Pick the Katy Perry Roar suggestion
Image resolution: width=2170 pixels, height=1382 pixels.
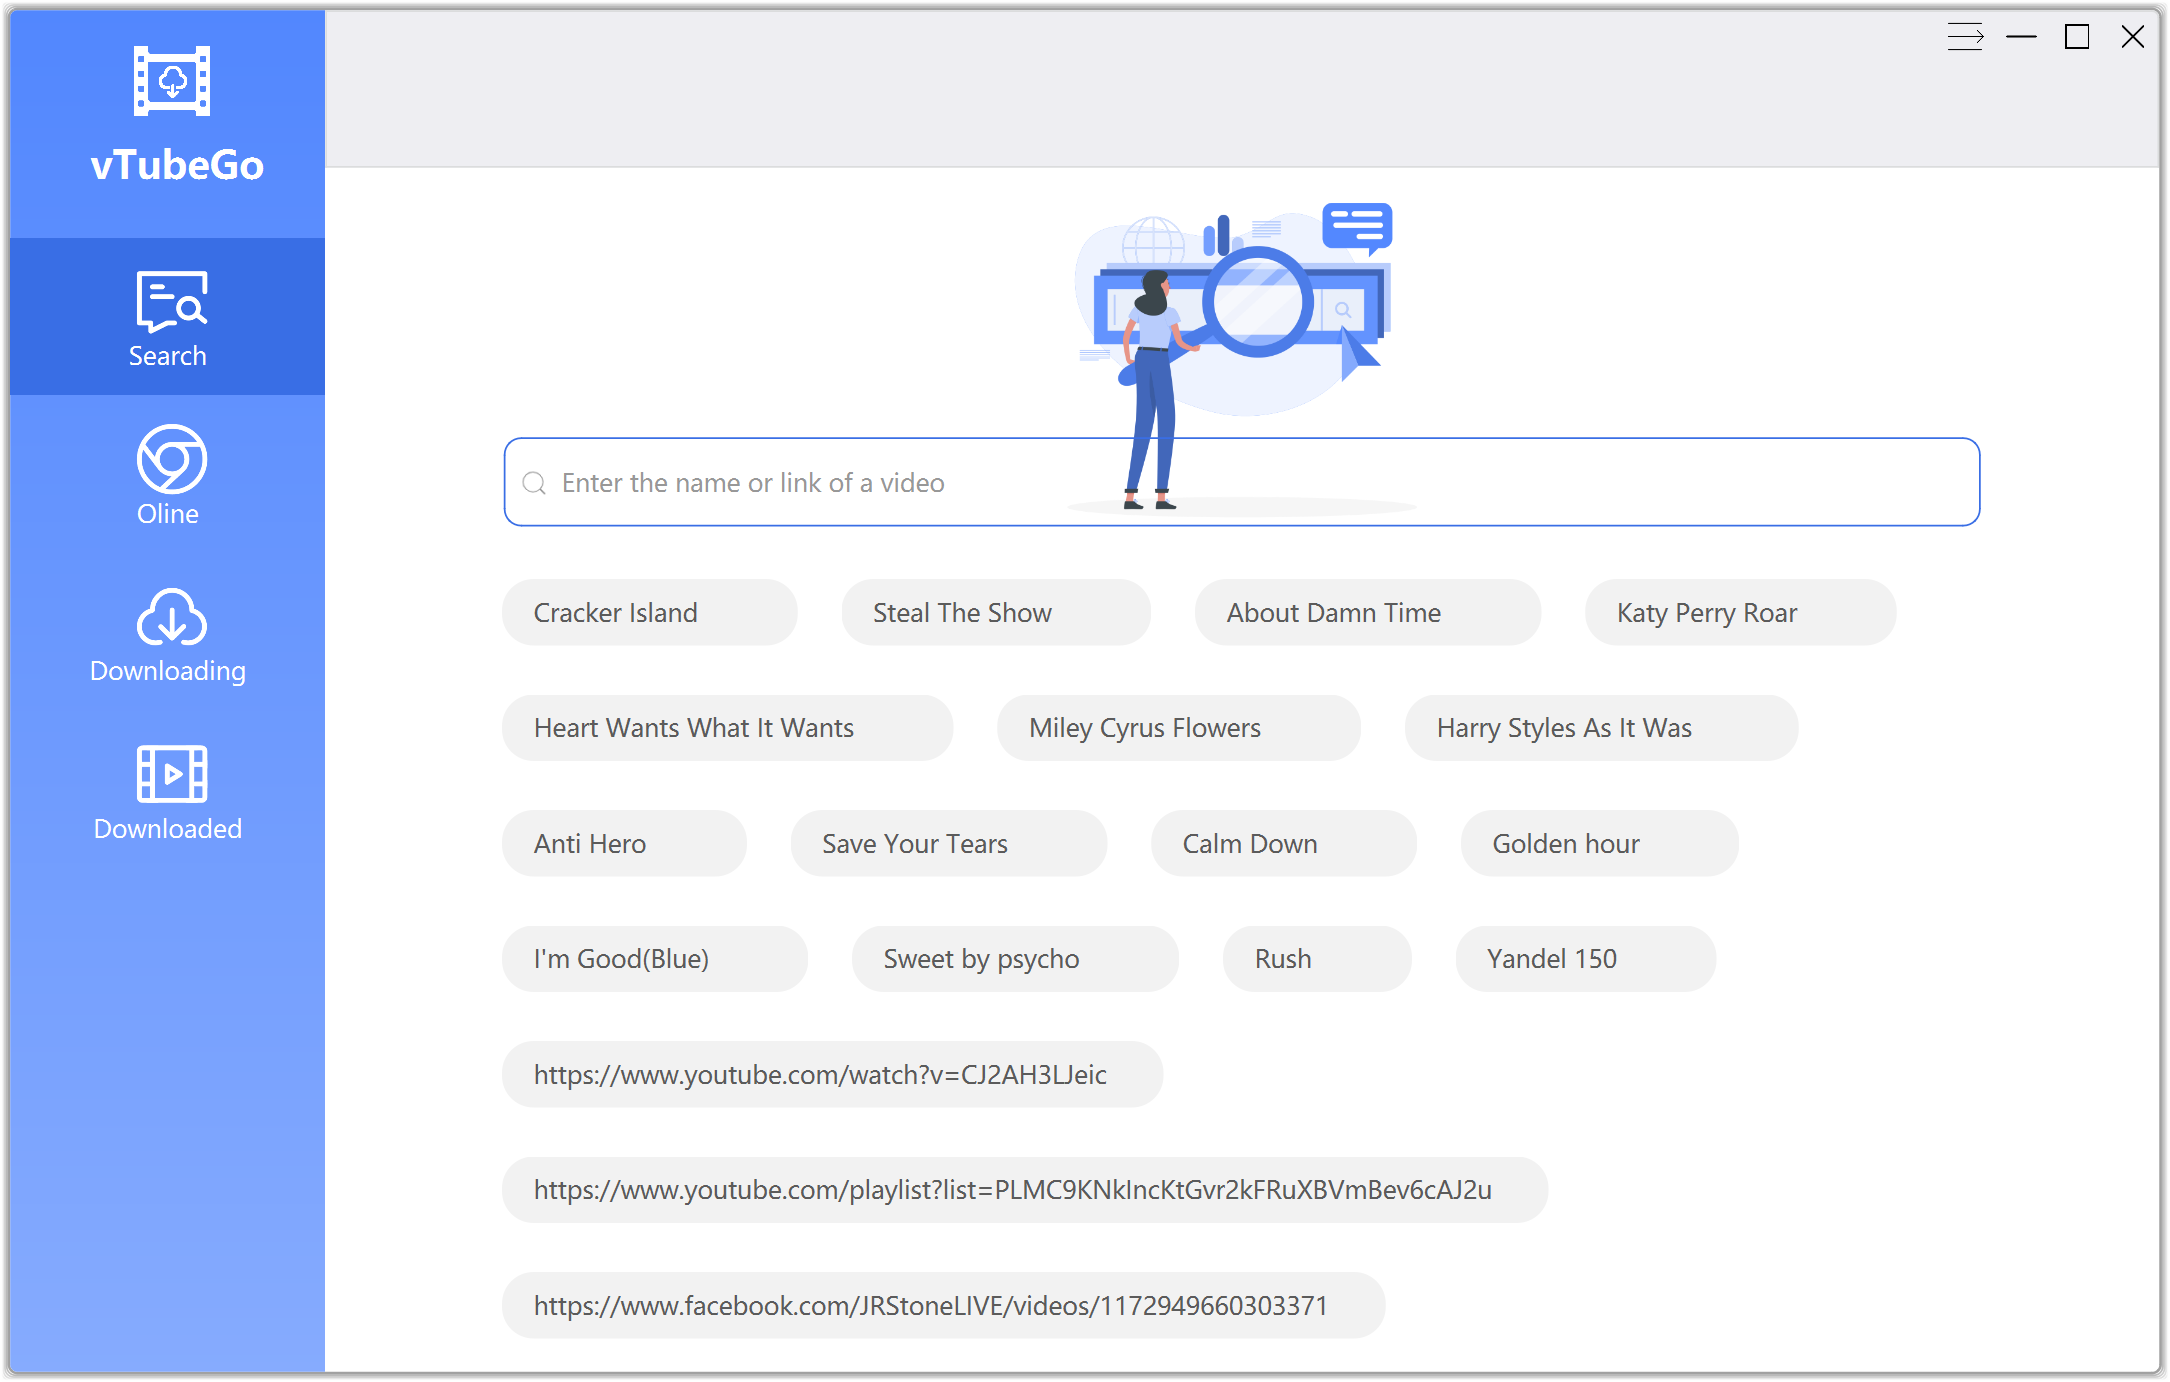[1740, 612]
